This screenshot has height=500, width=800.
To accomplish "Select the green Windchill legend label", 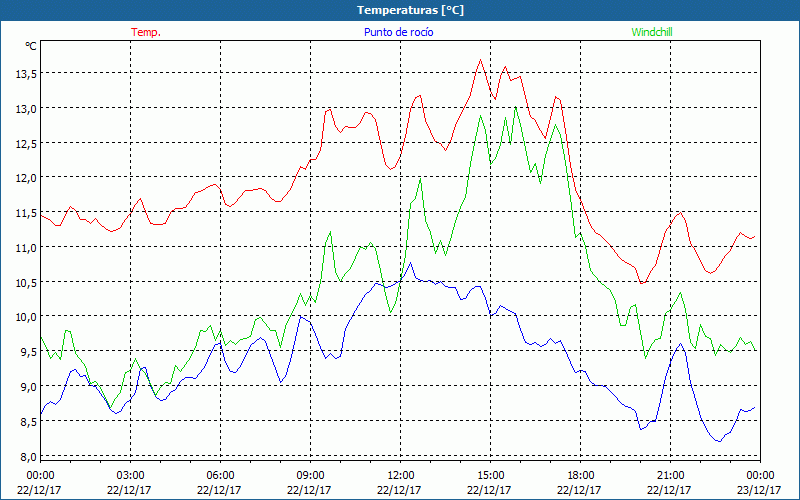I will [x=652, y=32].
